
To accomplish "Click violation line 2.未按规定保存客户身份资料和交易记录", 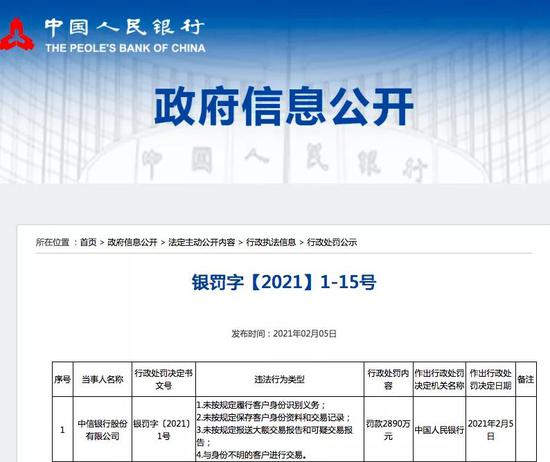I will pos(274,417).
